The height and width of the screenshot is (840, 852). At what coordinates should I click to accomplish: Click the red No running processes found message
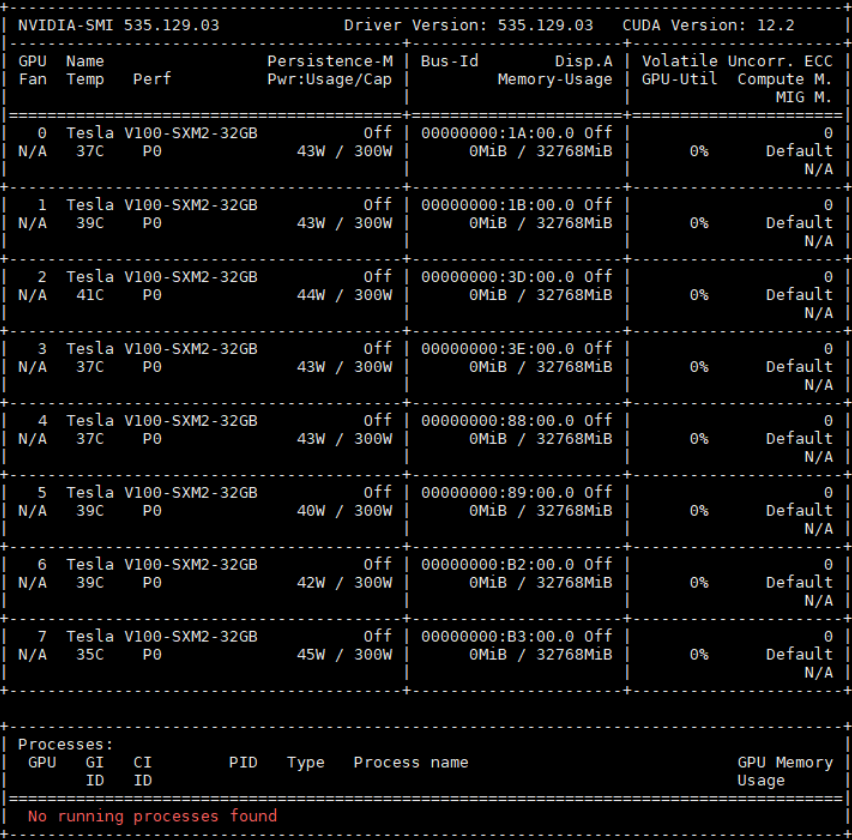click(152, 816)
